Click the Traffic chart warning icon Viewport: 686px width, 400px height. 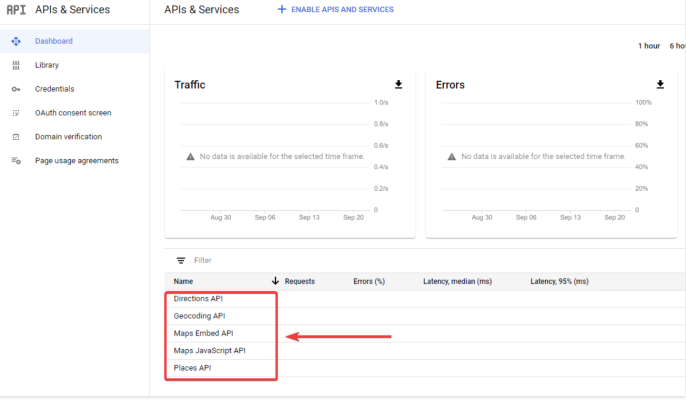pyautogui.click(x=190, y=157)
